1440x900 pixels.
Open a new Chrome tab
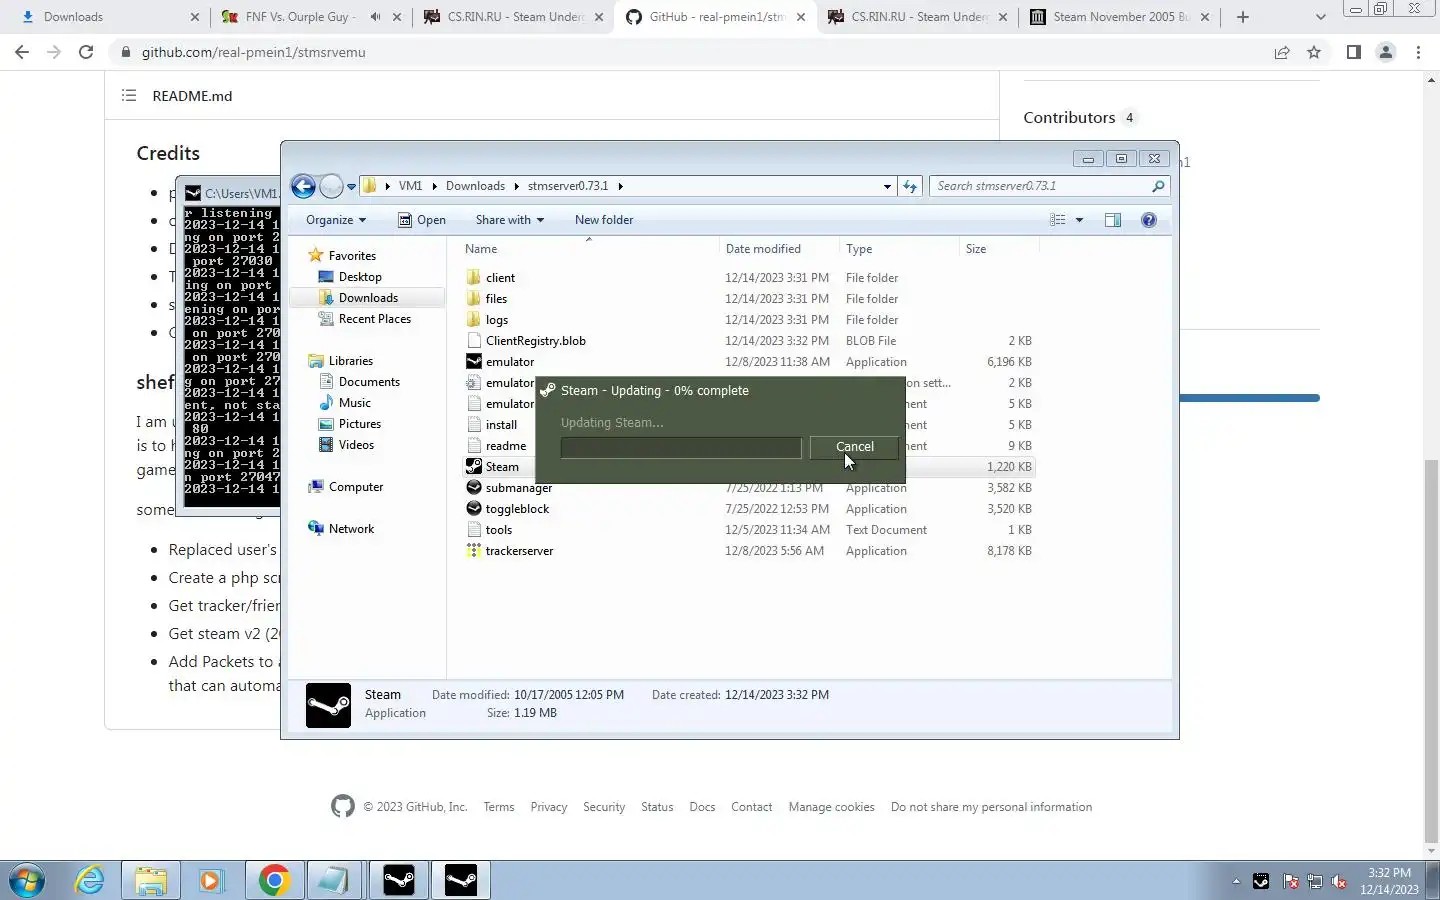point(1243,17)
